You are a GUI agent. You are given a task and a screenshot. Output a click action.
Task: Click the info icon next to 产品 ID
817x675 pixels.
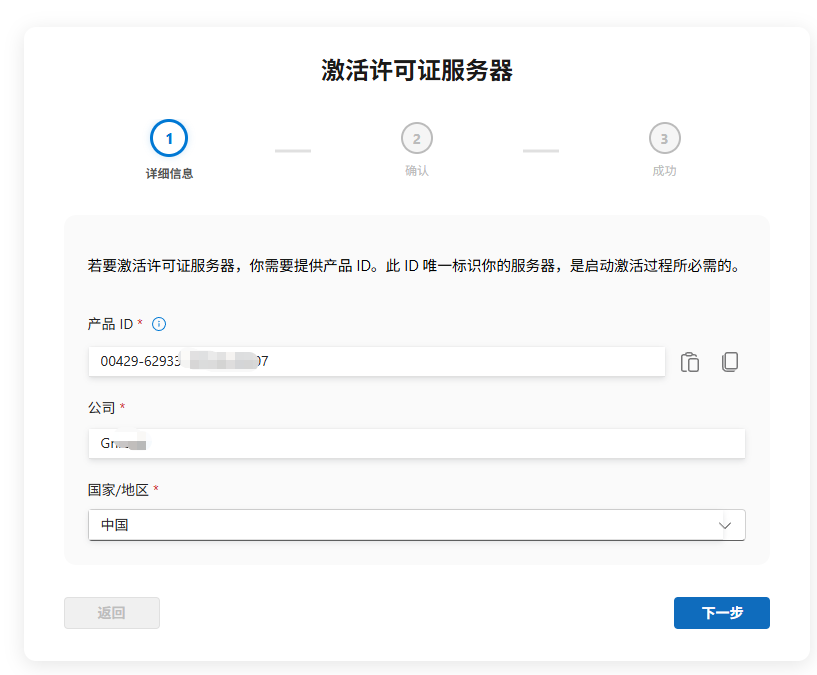[159, 324]
